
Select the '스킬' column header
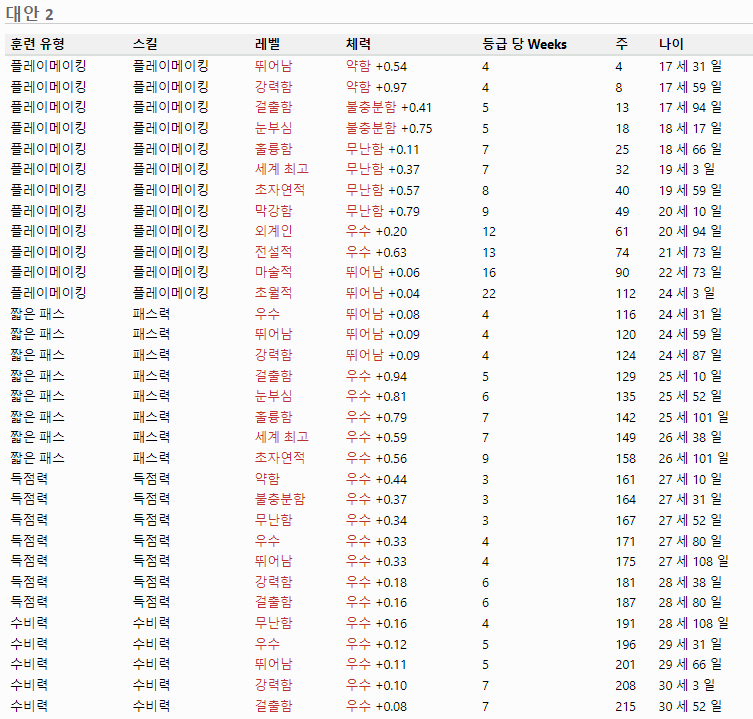145,44
